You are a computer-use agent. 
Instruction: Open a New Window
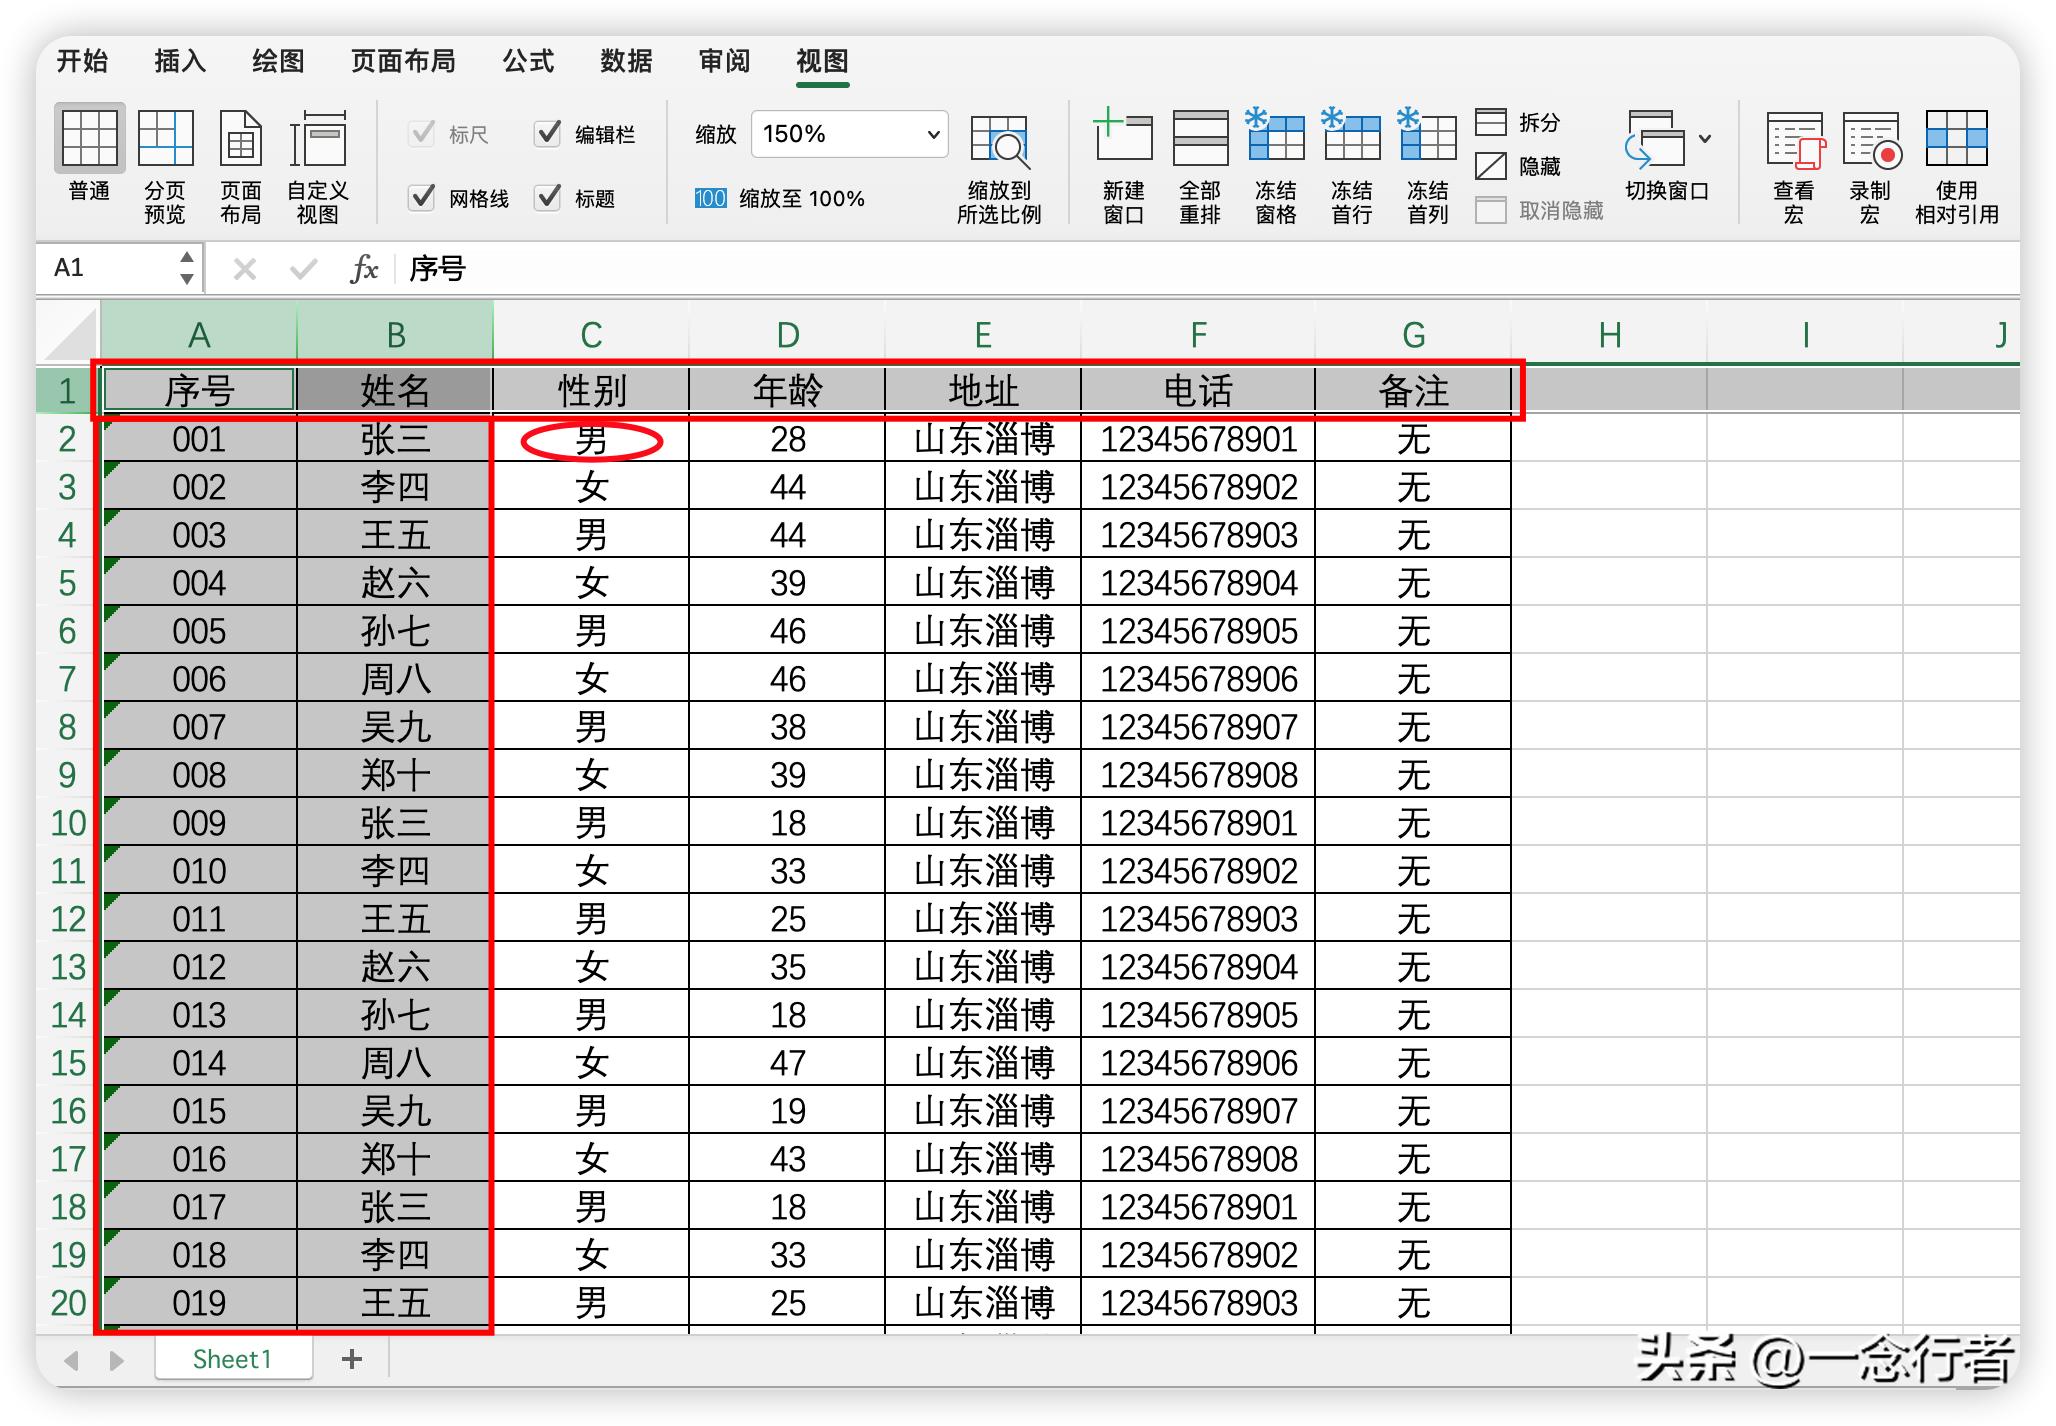[1123, 138]
